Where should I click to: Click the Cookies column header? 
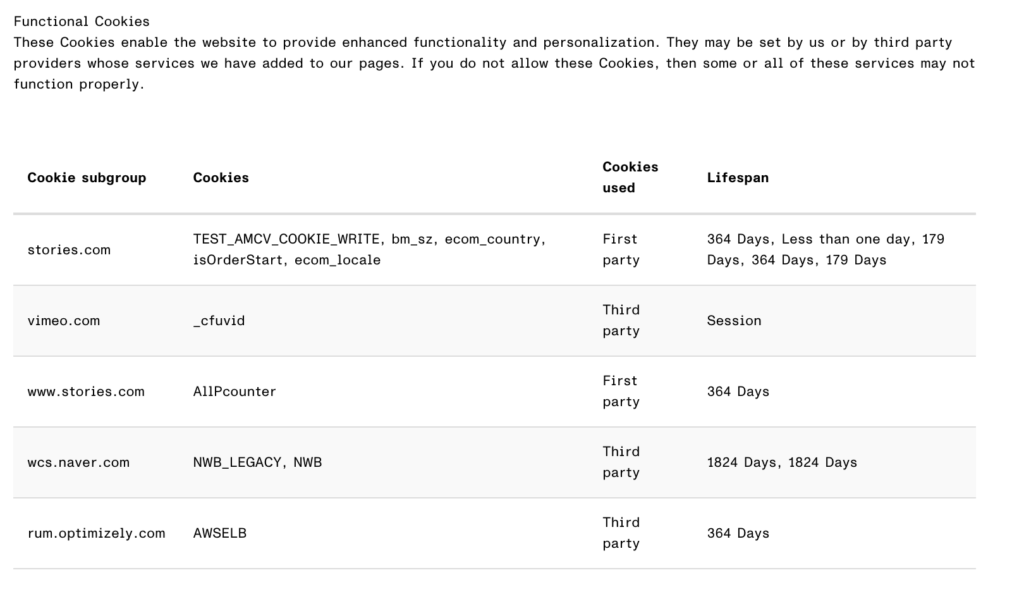pos(221,178)
